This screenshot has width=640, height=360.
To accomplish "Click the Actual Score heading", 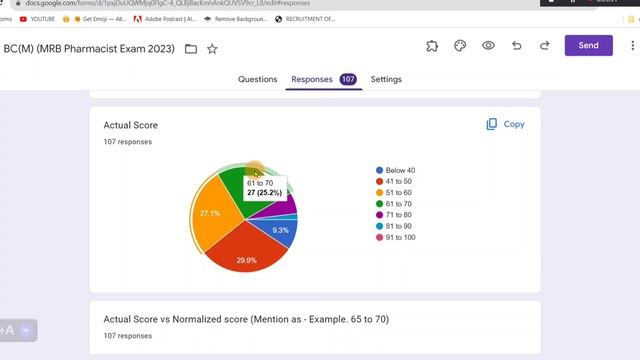I will (131, 125).
